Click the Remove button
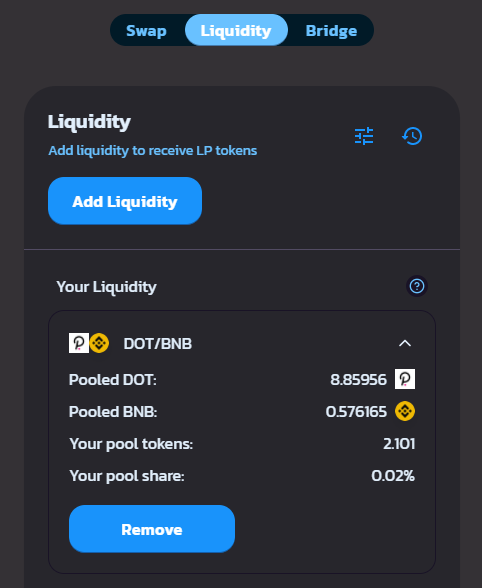The image size is (482, 588). [x=152, y=529]
